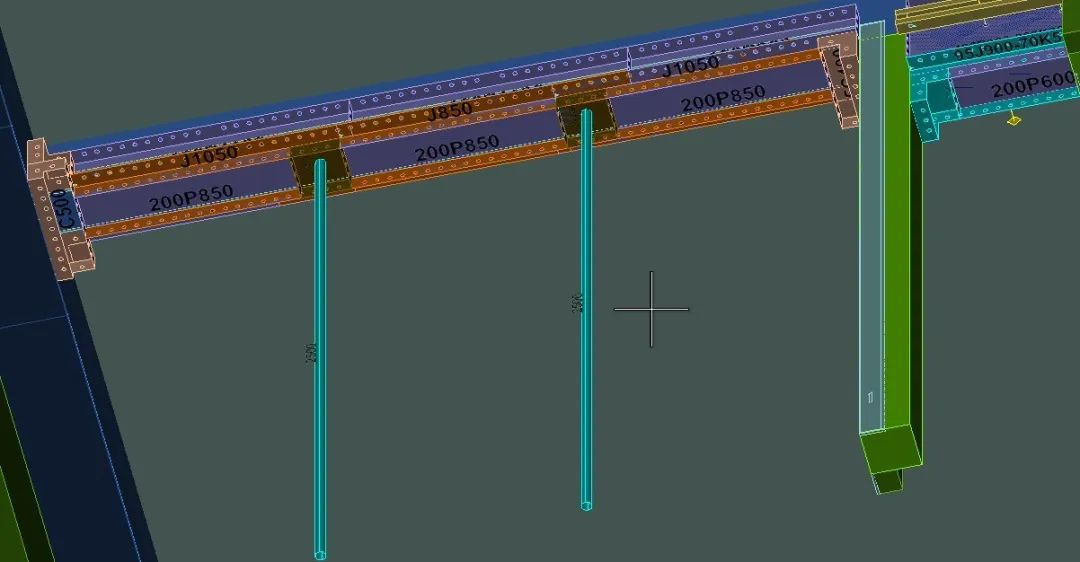1080x562 pixels.
Task: Select the 95J900-70K5 component label
Action: click(x=1005, y=46)
